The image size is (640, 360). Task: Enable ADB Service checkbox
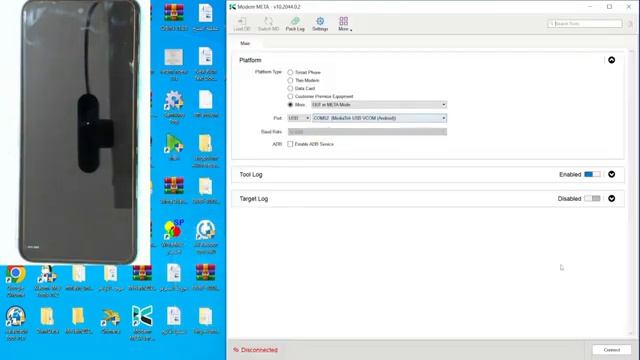point(290,144)
